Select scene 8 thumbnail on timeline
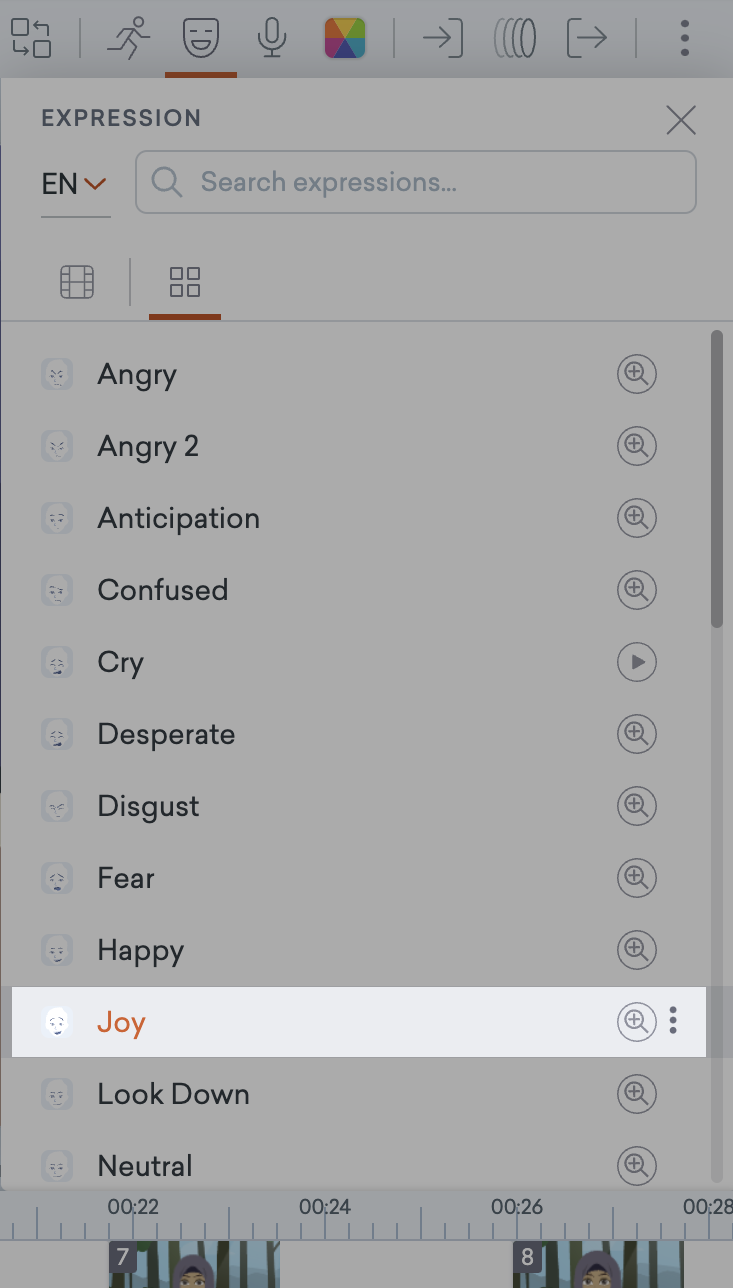 click(x=598, y=1264)
